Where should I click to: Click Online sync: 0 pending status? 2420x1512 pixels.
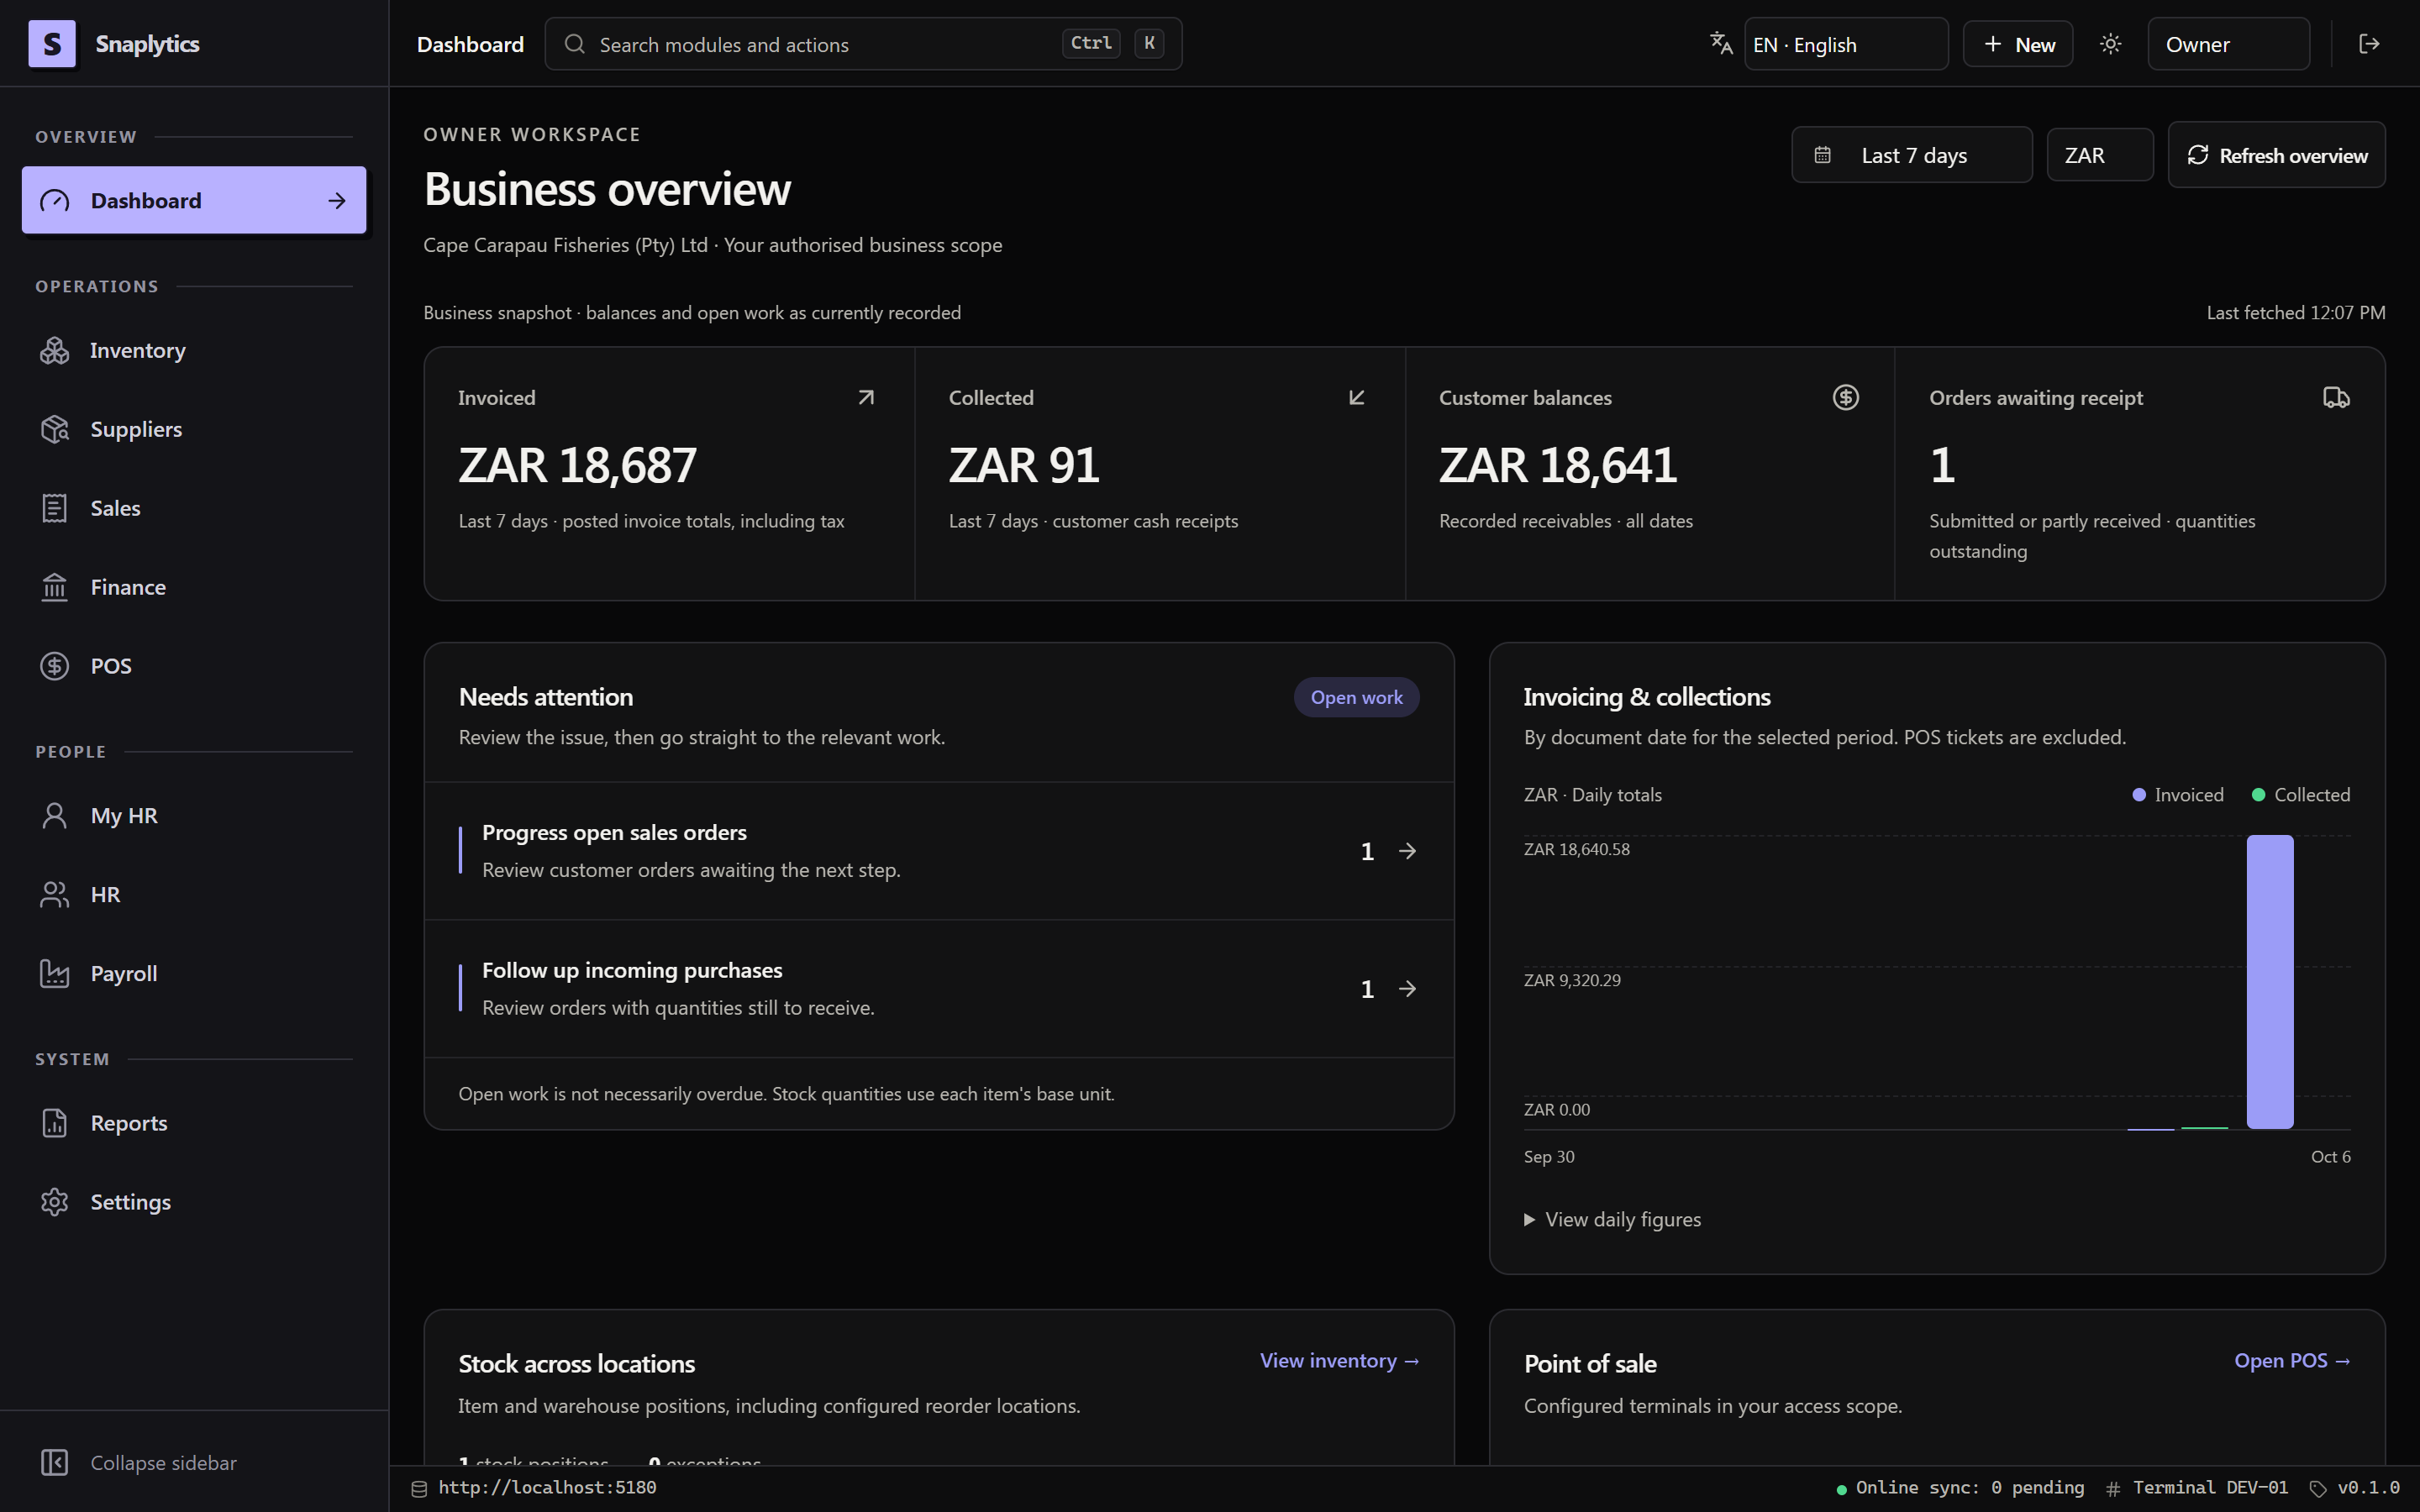point(1960,1488)
